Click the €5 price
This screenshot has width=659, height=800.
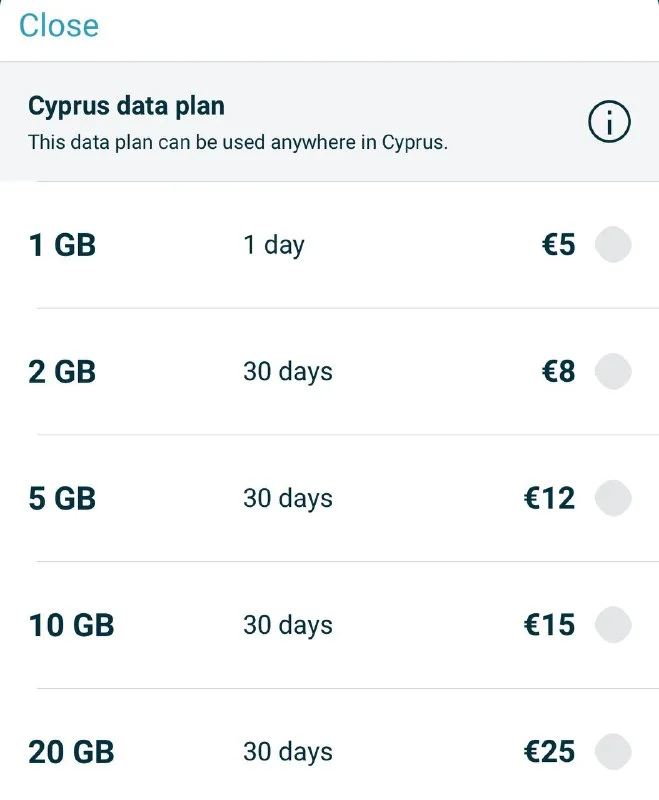[558, 245]
